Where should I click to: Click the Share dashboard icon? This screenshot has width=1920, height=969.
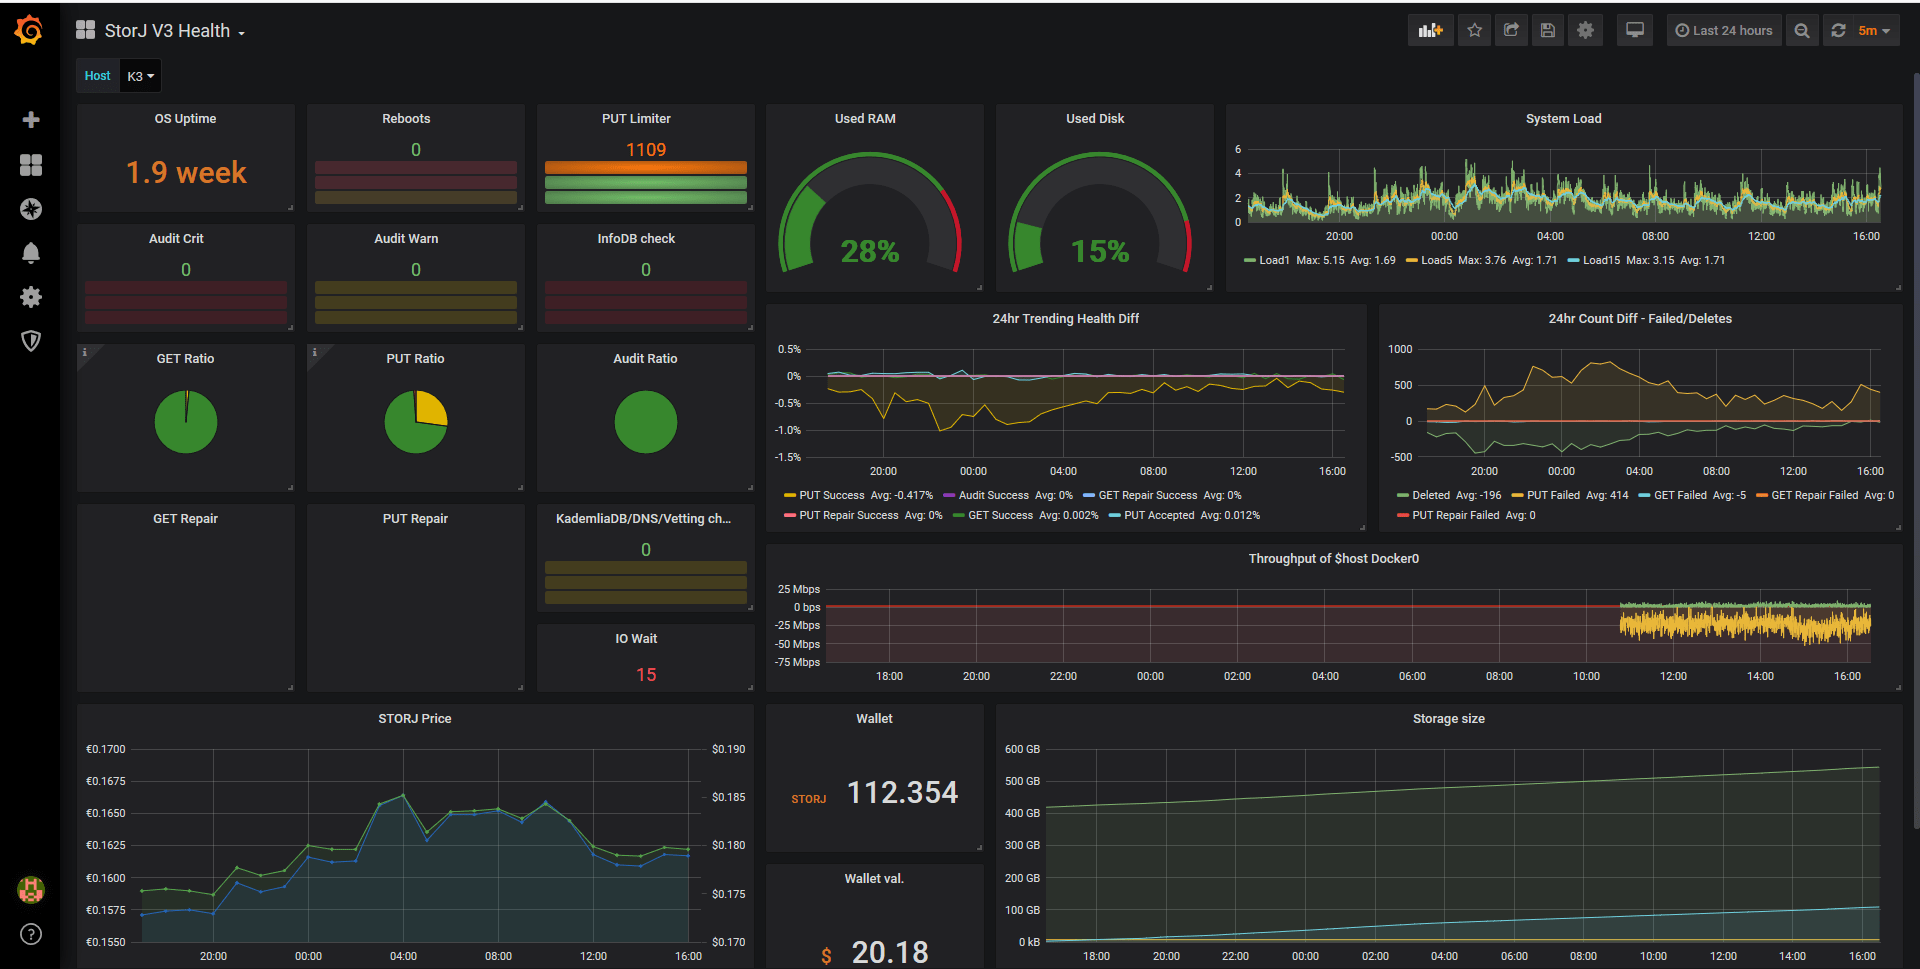click(x=1511, y=30)
